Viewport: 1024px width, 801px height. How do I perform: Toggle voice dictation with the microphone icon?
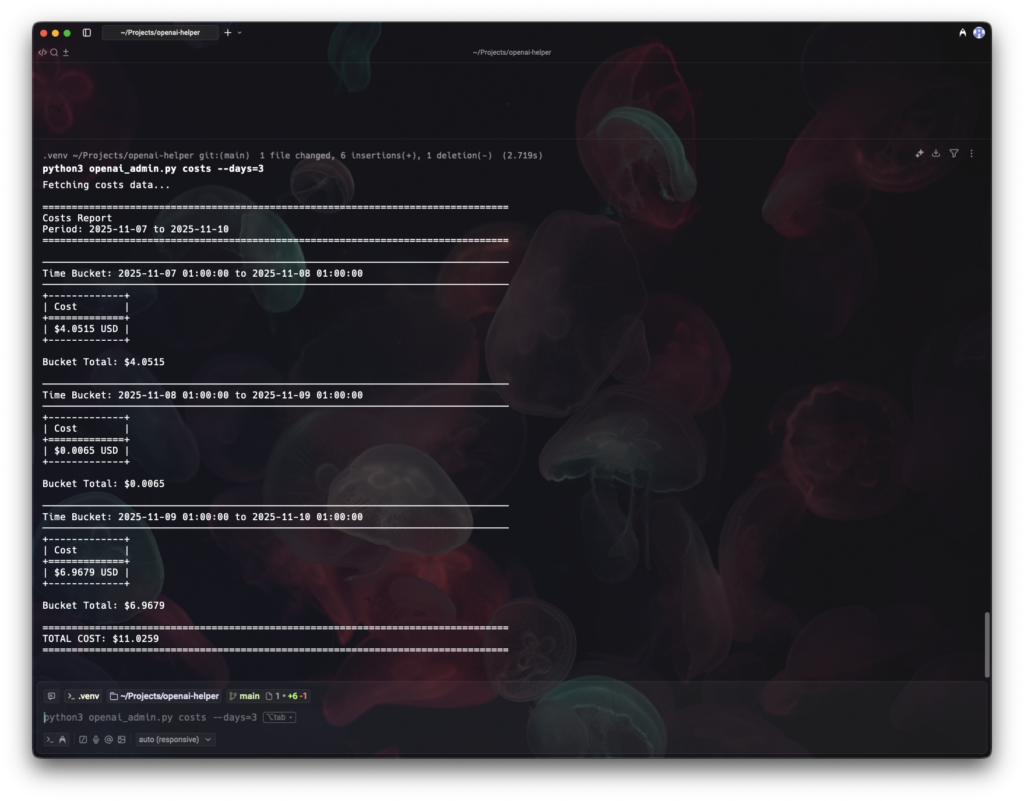pyautogui.click(x=95, y=739)
